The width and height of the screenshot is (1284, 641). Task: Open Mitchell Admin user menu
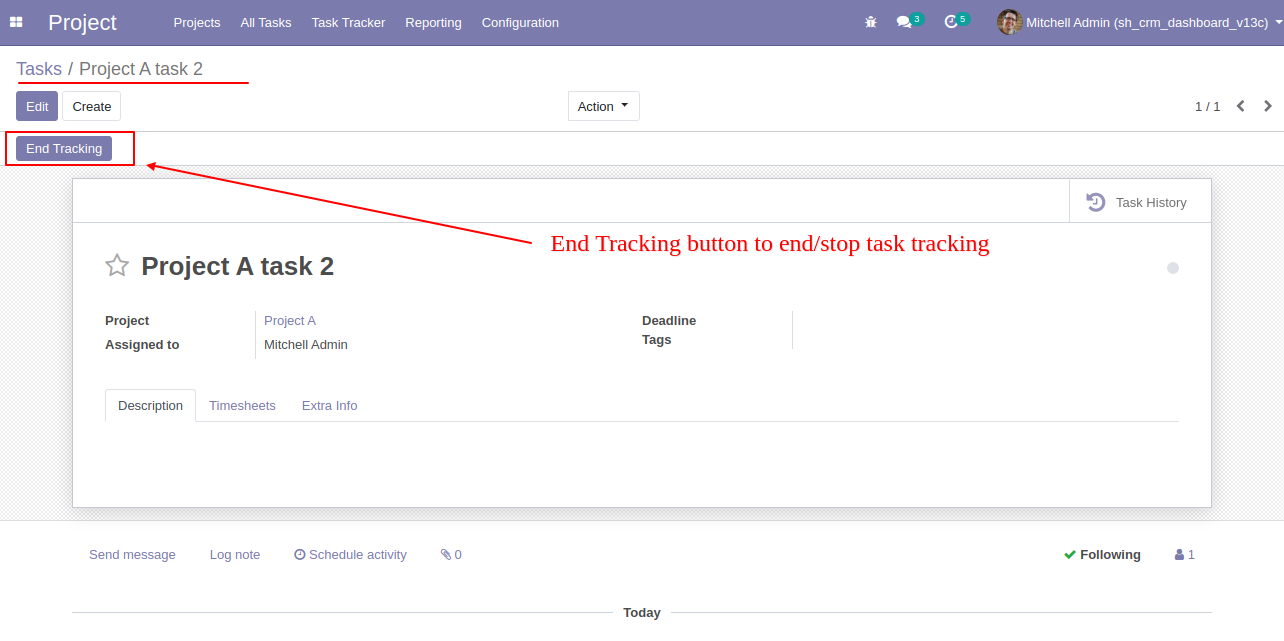click(1140, 22)
